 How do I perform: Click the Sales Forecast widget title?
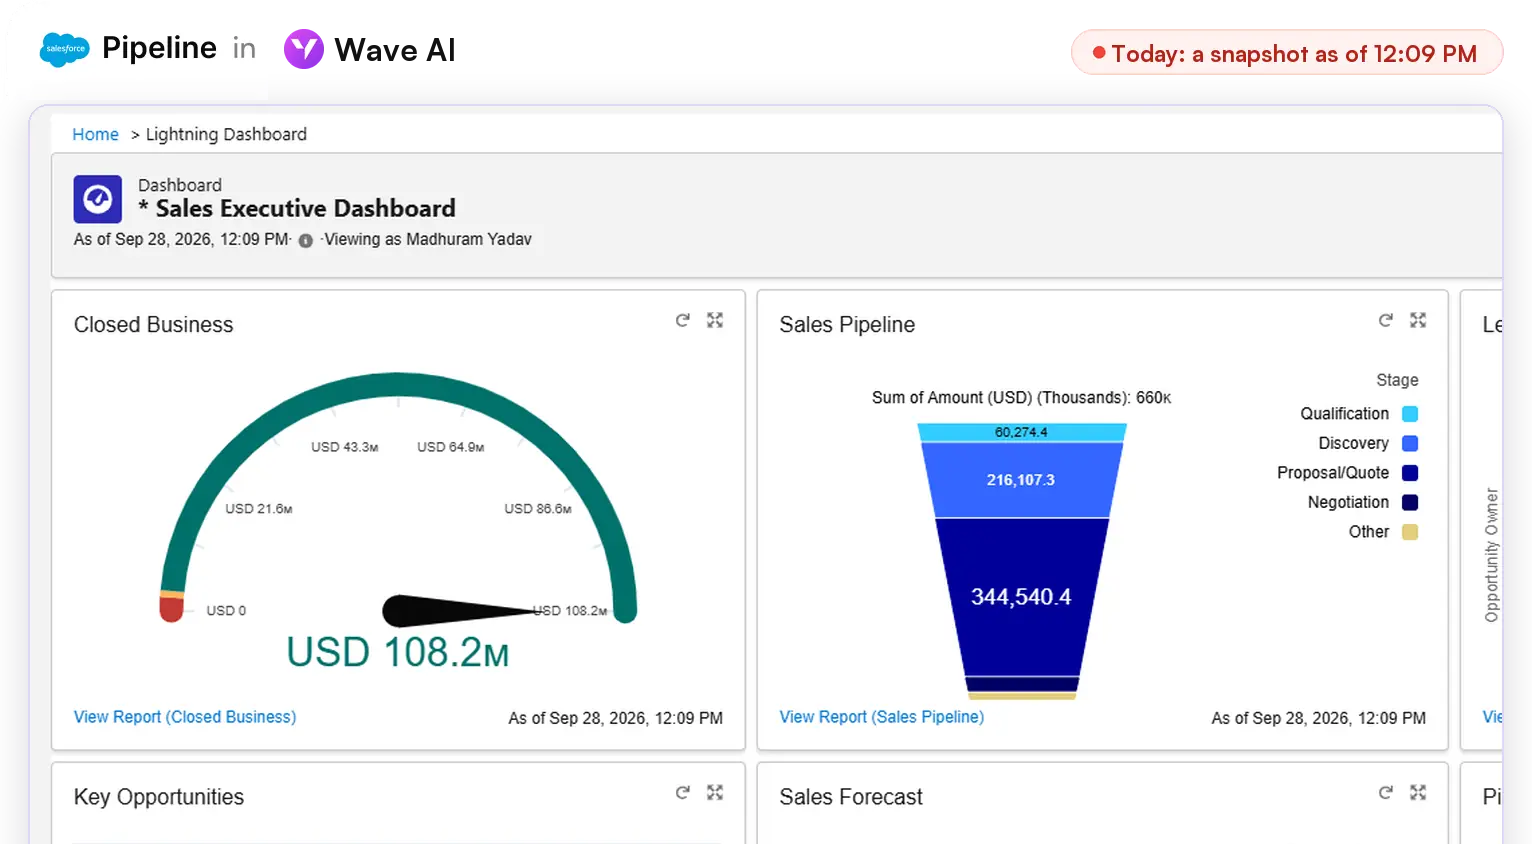coord(851,797)
